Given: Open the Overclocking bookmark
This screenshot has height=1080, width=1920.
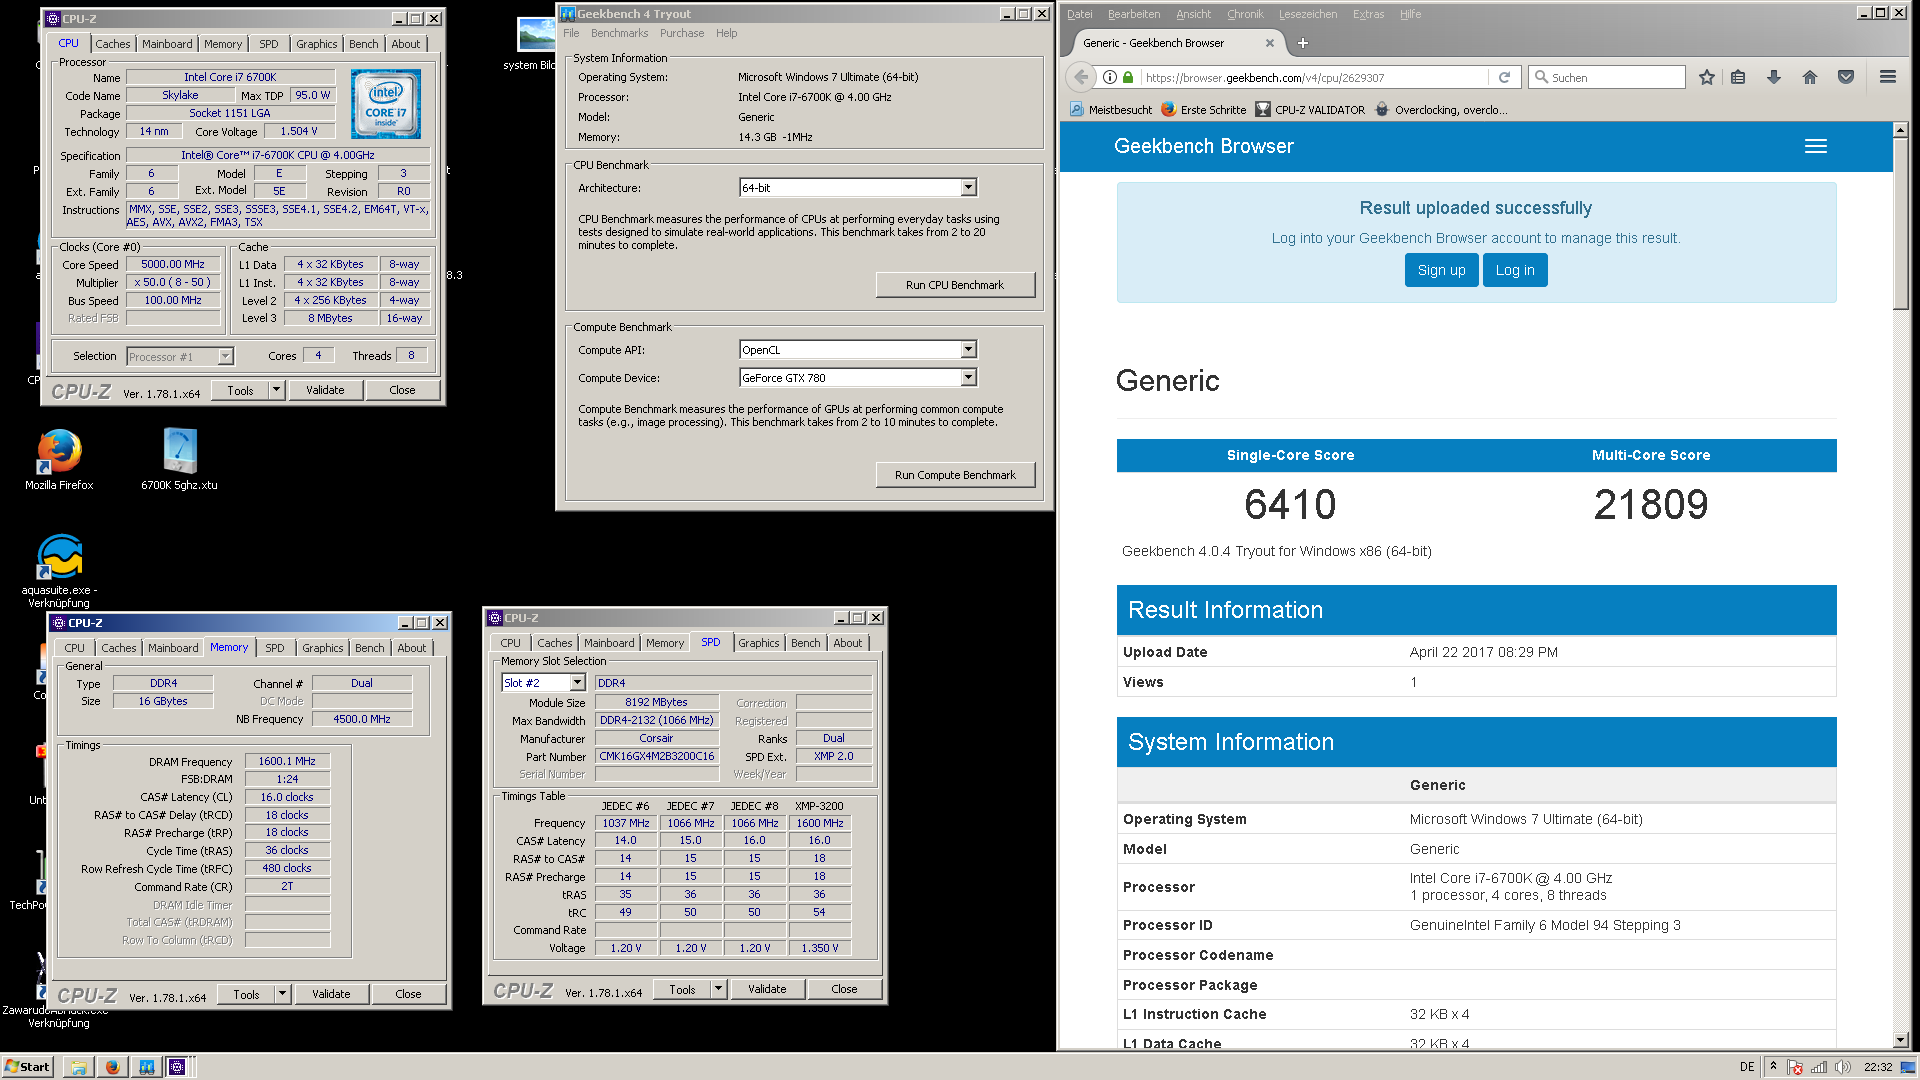Looking at the screenshot, I should pos(1441,110).
